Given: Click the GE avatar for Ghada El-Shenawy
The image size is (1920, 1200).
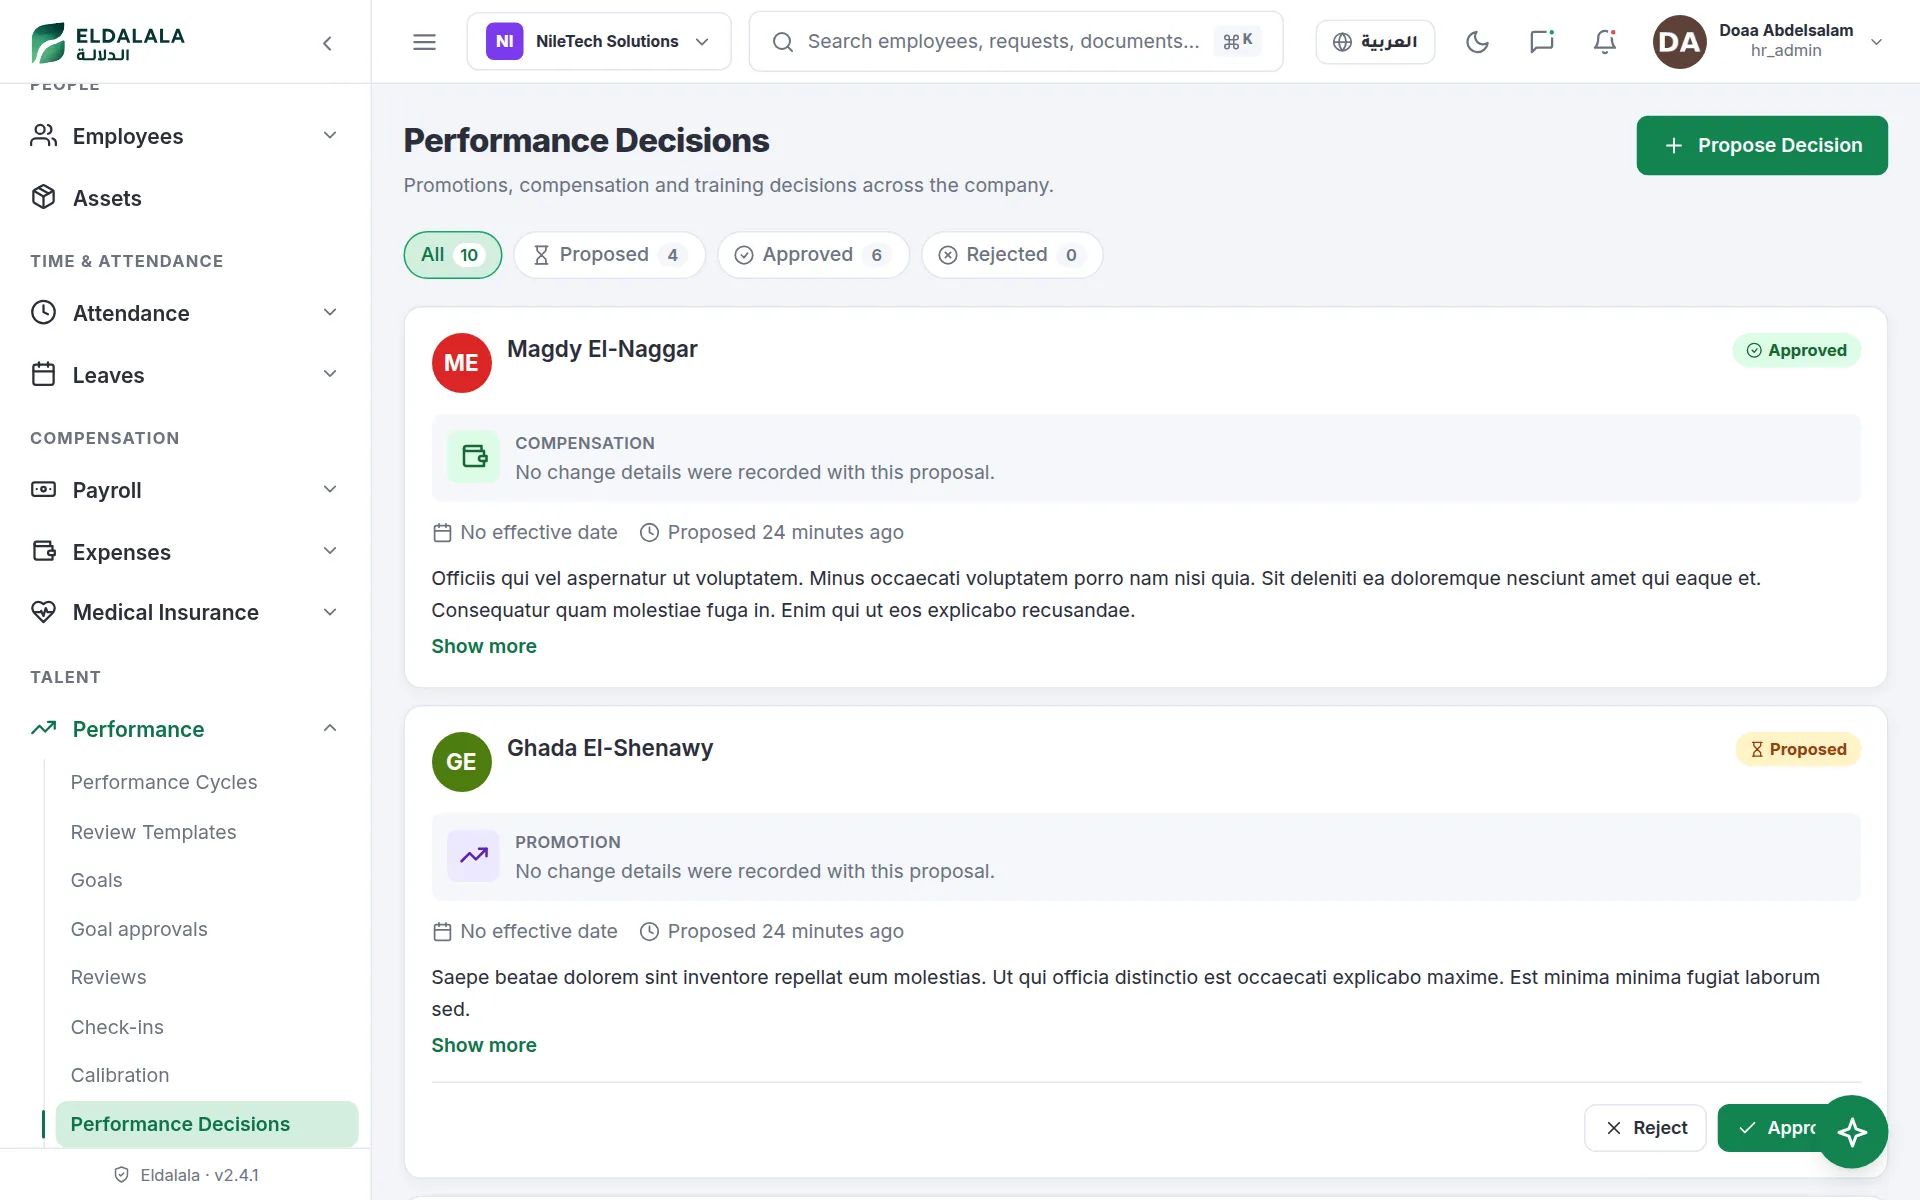Looking at the screenshot, I should pyautogui.click(x=461, y=762).
